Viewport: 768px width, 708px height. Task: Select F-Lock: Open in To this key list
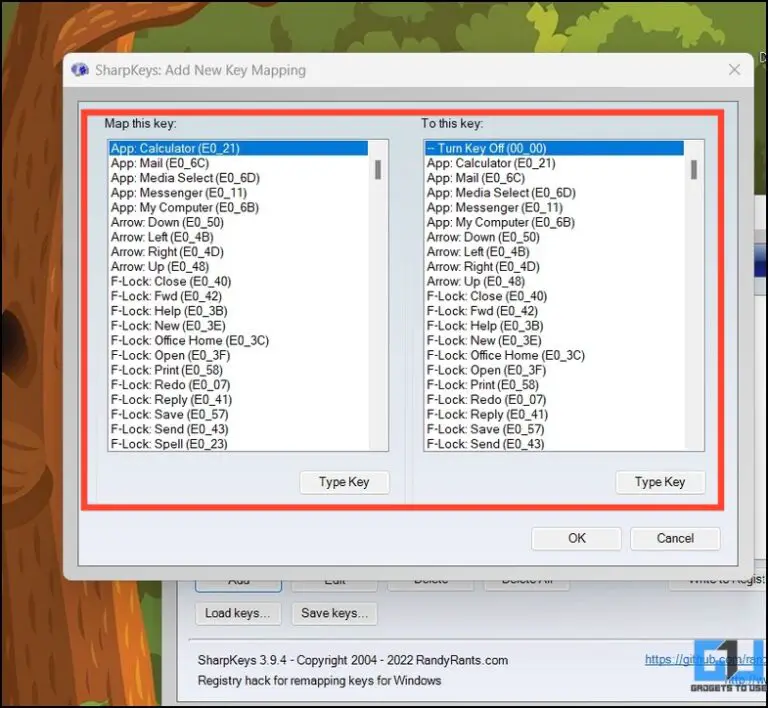554,370
